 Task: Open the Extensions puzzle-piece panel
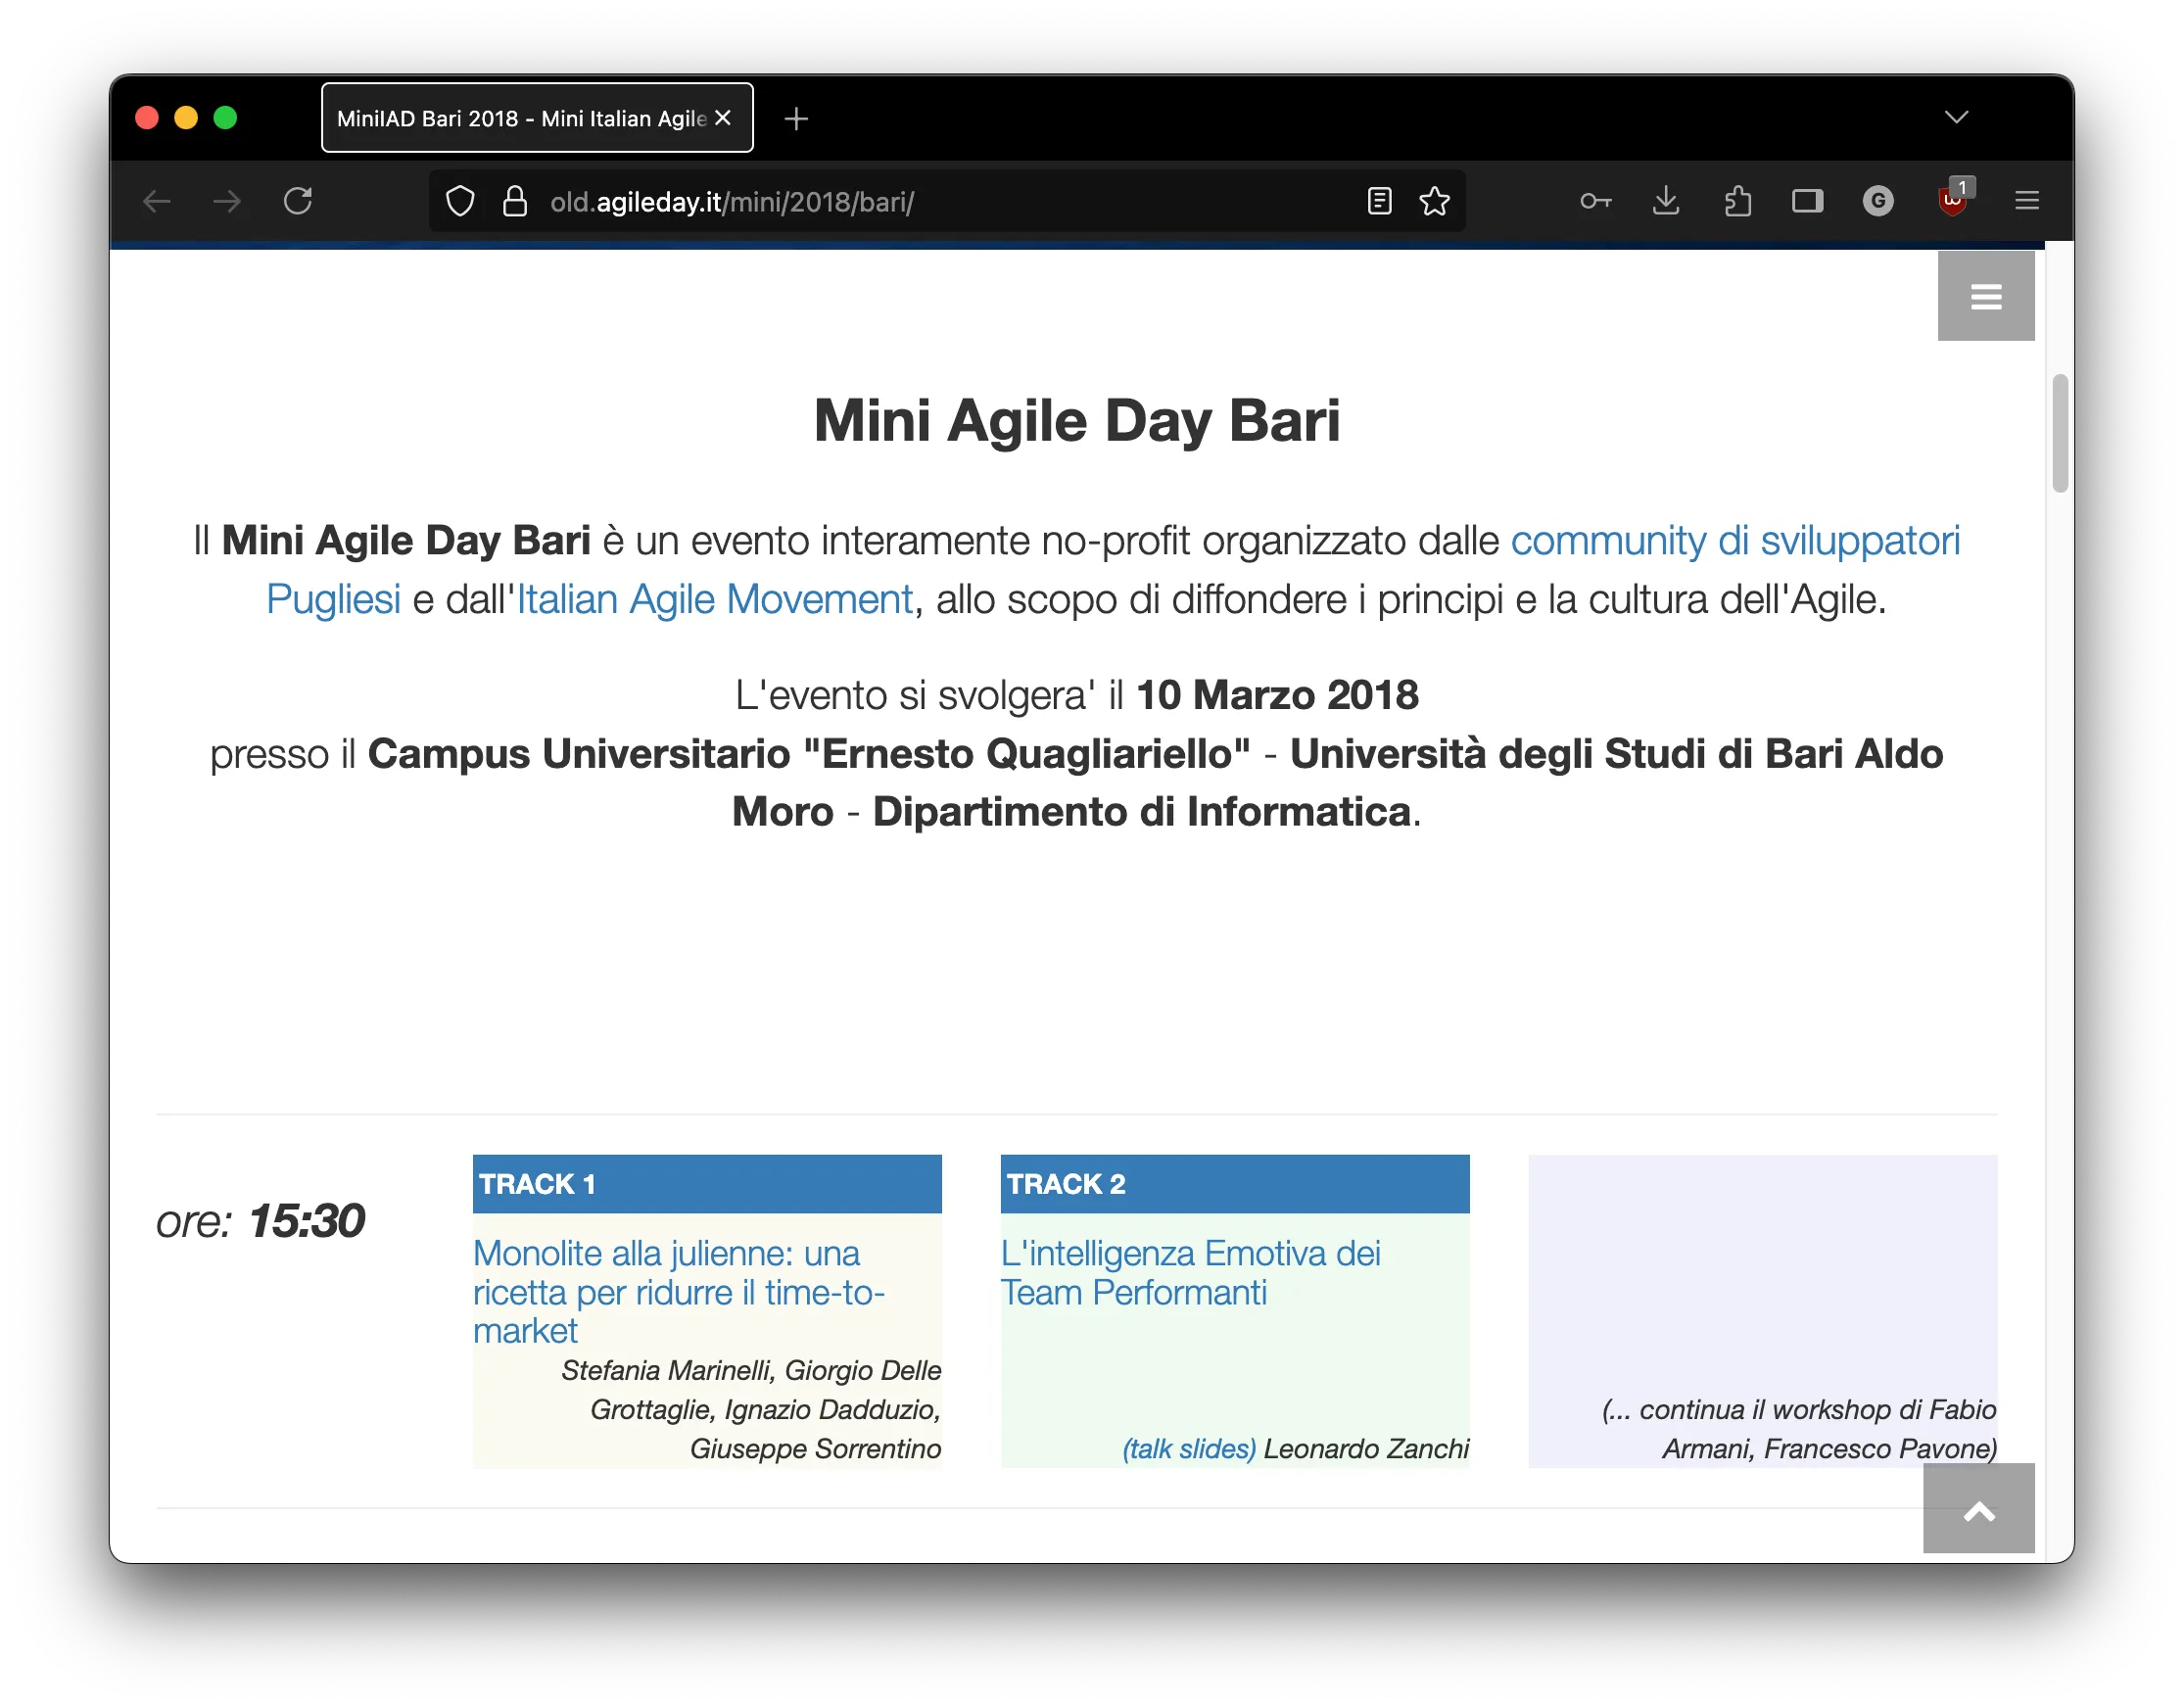tap(1738, 201)
